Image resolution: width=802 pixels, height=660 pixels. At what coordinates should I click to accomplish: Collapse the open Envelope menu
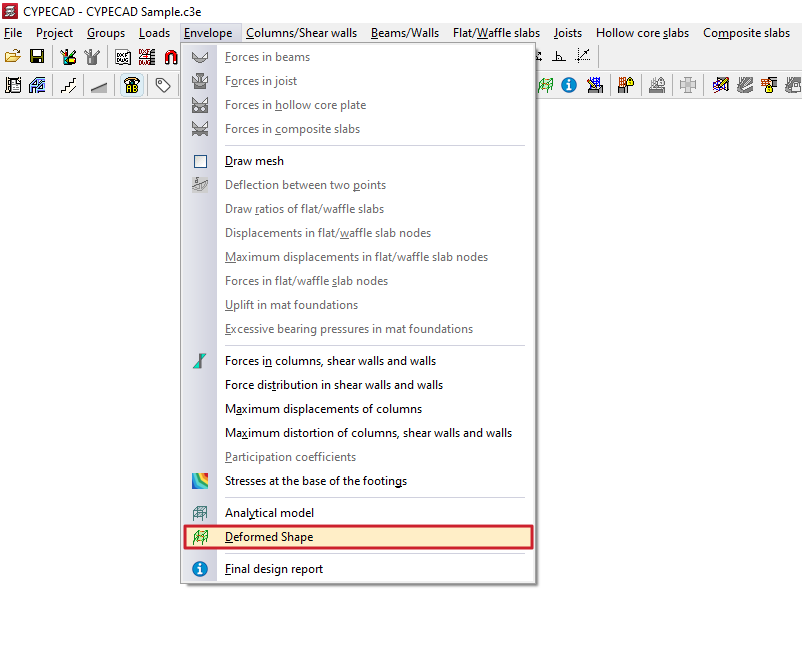click(208, 33)
